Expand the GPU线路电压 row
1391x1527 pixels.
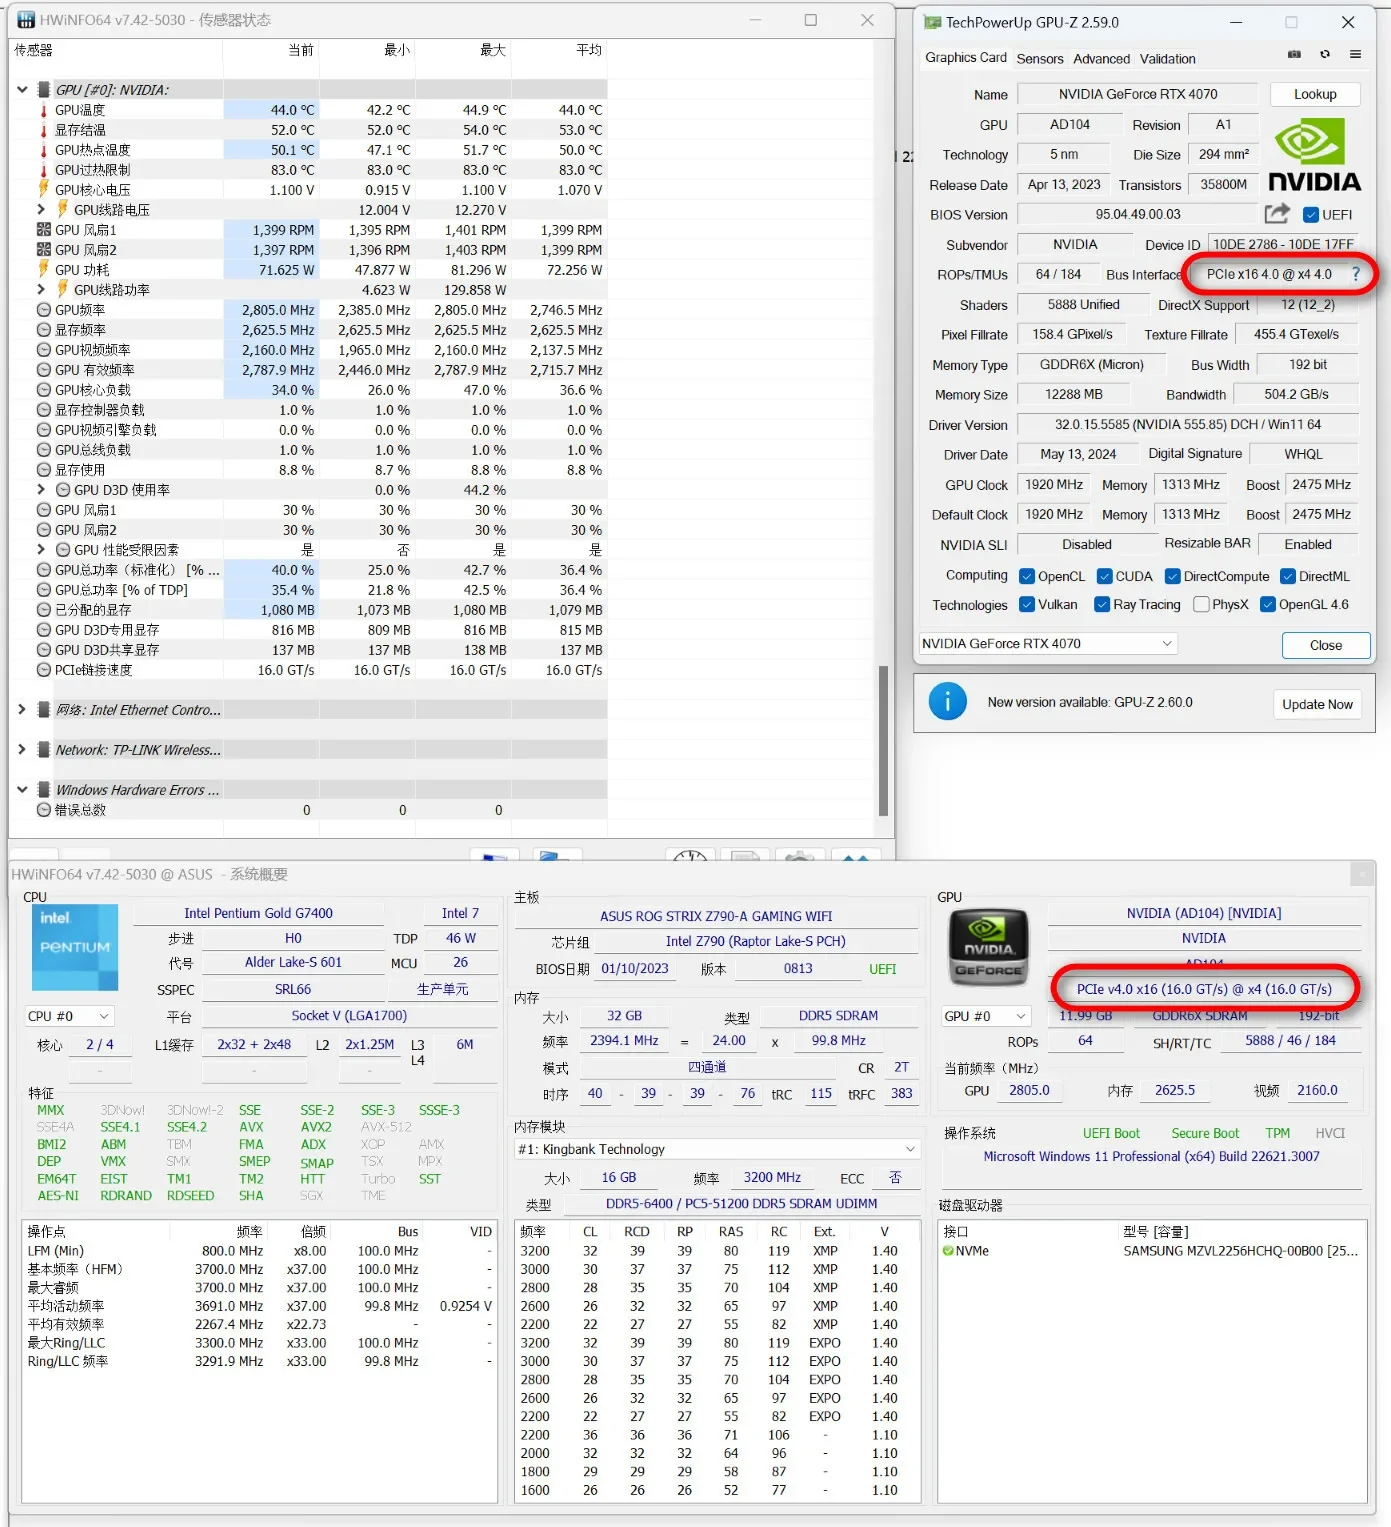[x=41, y=210]
